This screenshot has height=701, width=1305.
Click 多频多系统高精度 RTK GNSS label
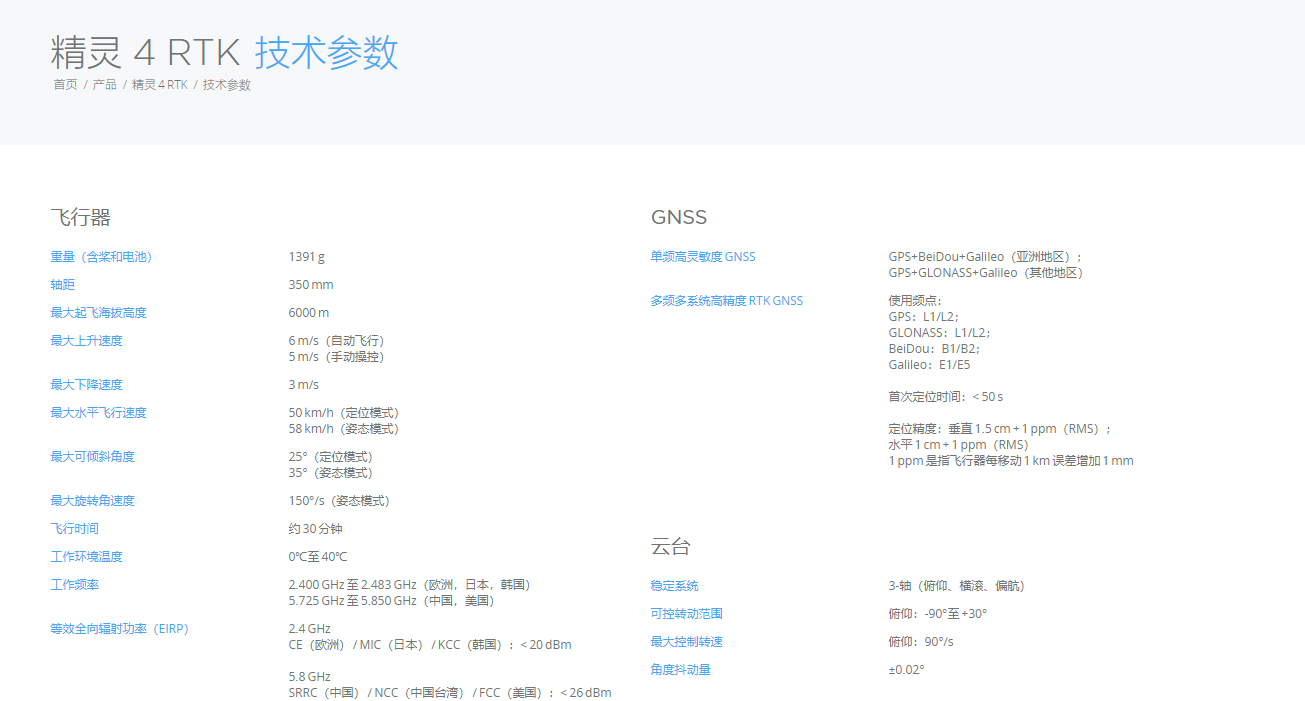click(x=727, y=301)
